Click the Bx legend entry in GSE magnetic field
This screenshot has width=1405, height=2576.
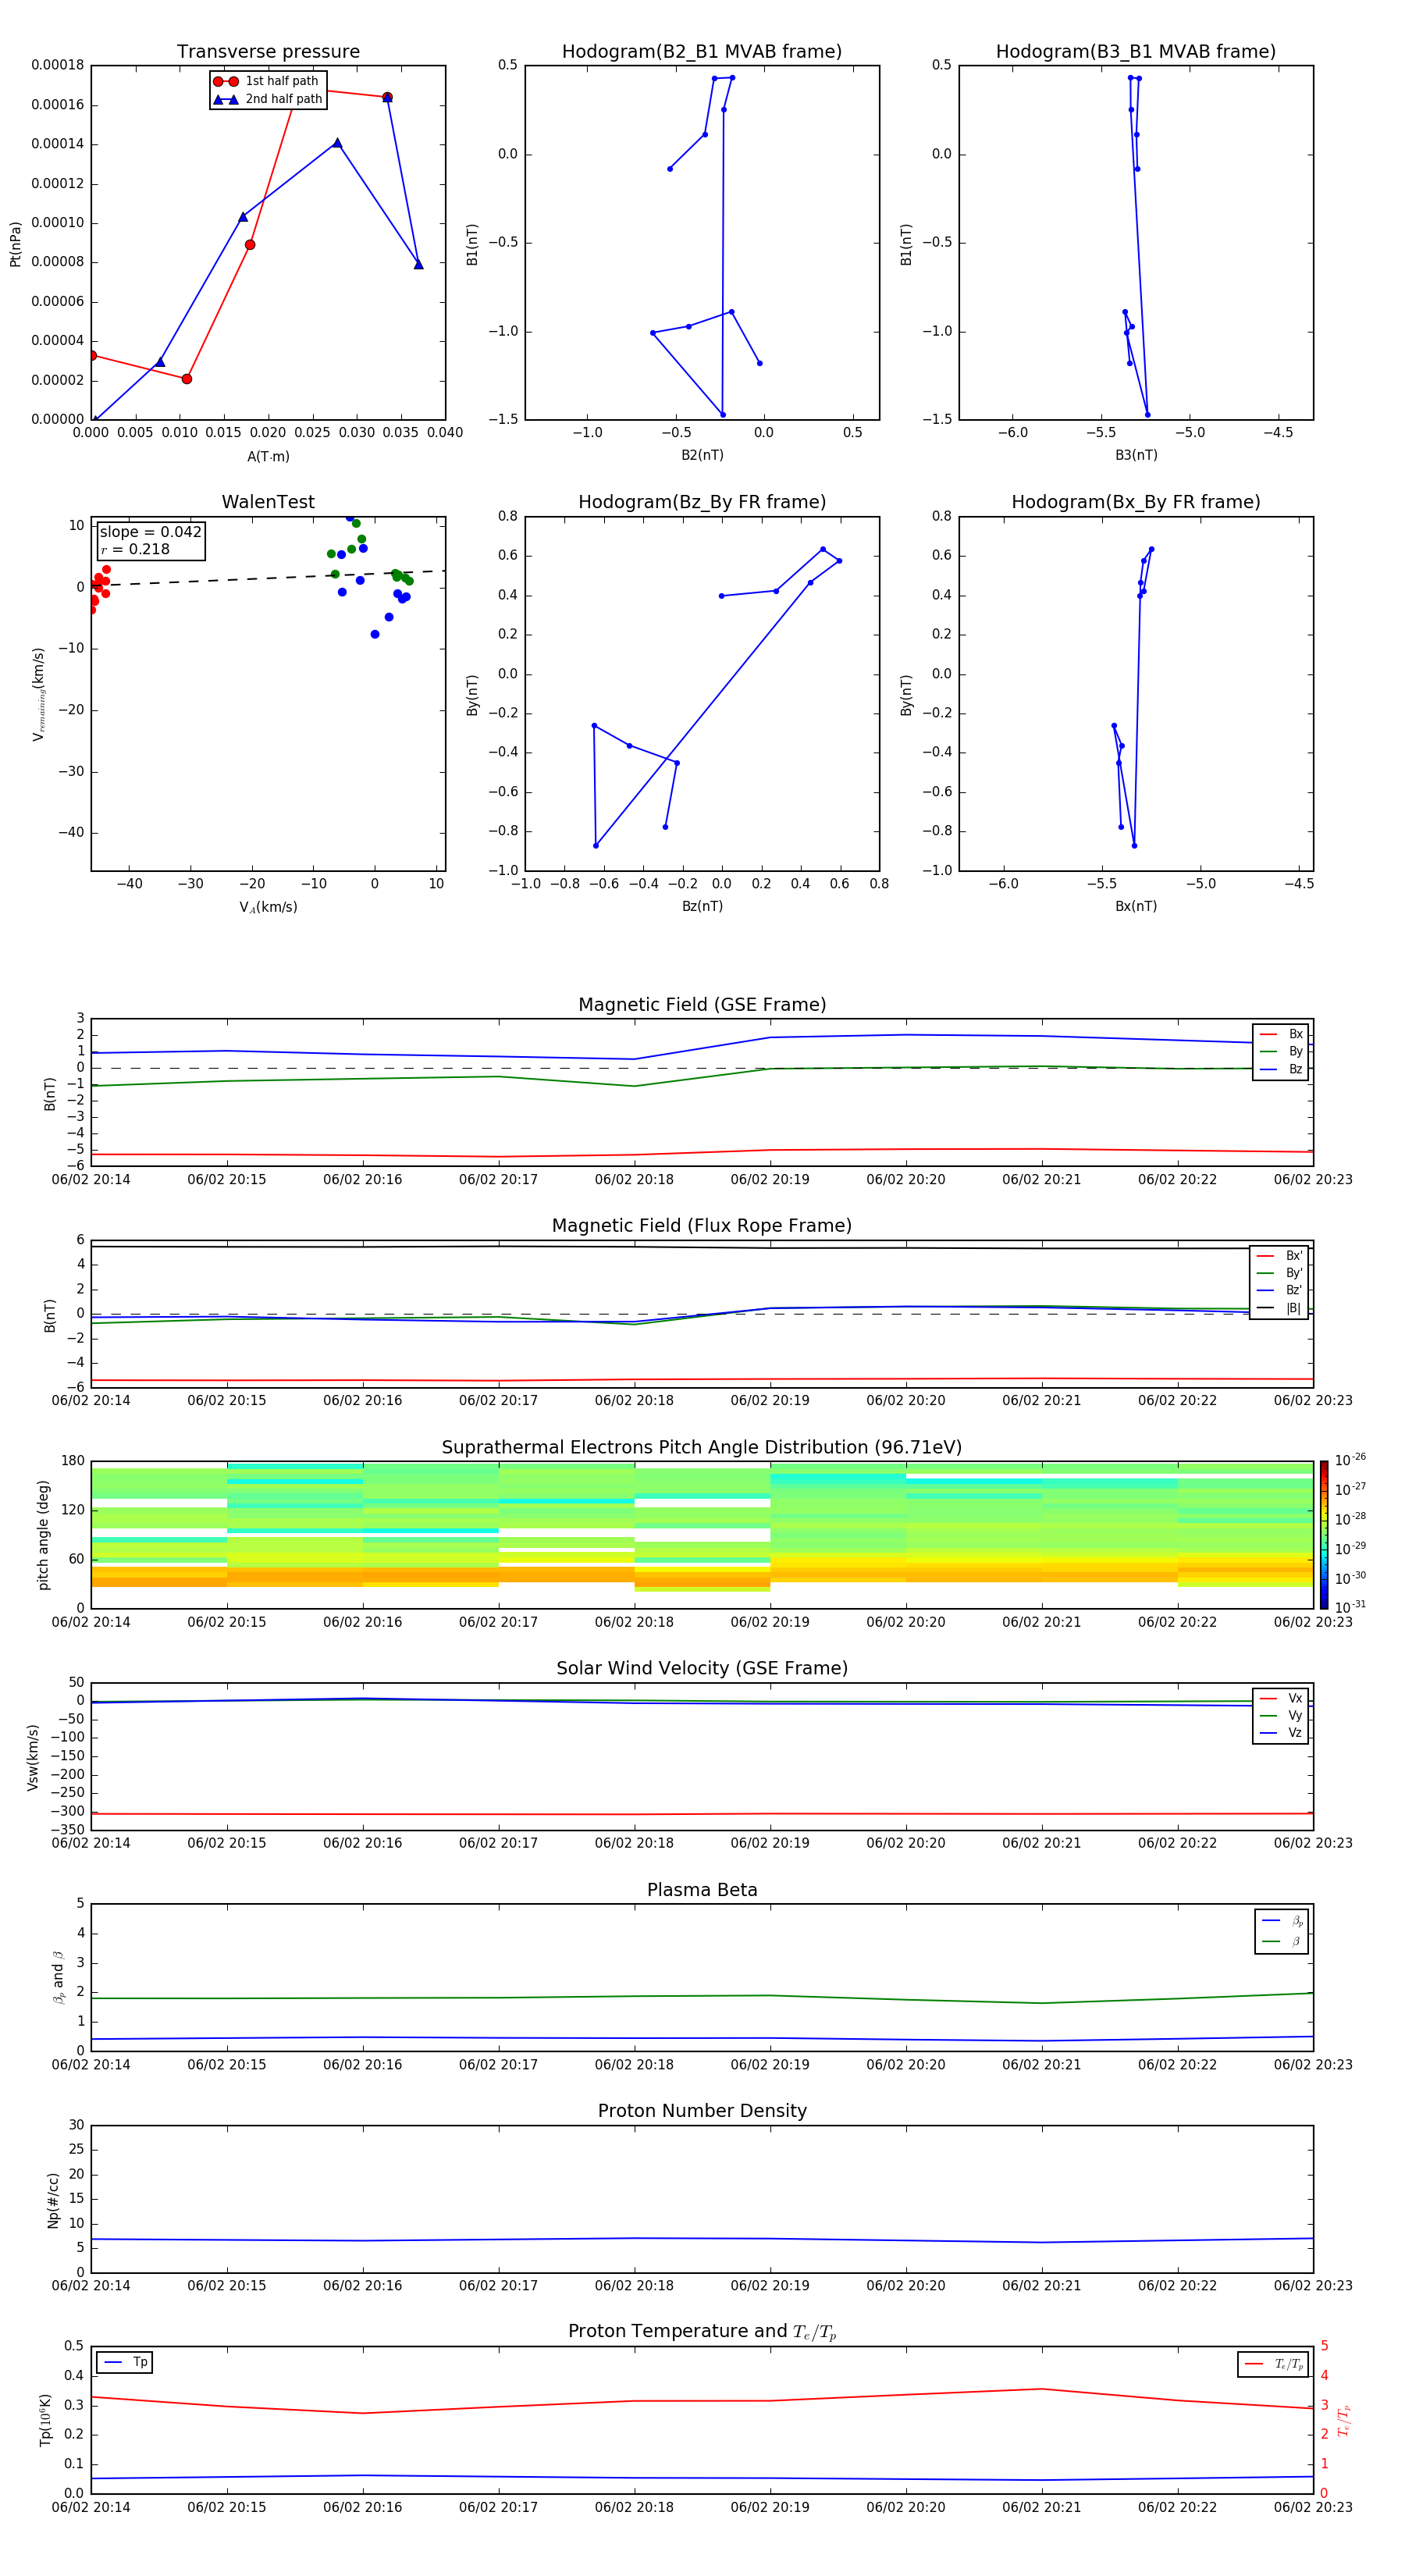[x=1281, y=1034]
